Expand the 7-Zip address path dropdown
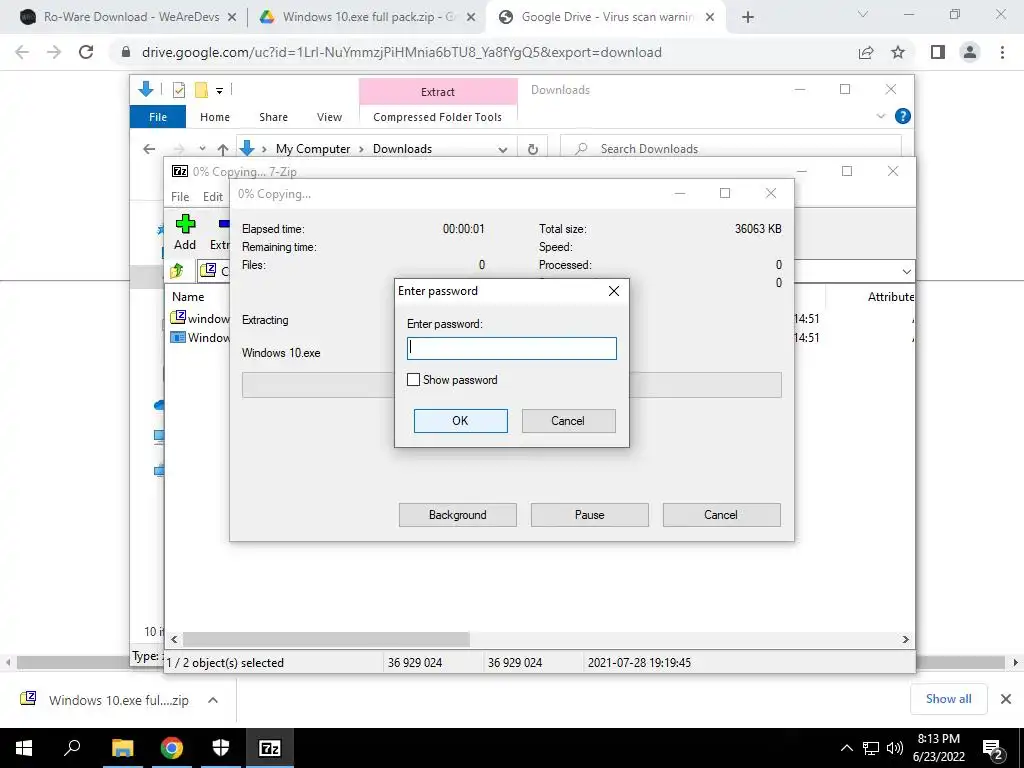 906,271
